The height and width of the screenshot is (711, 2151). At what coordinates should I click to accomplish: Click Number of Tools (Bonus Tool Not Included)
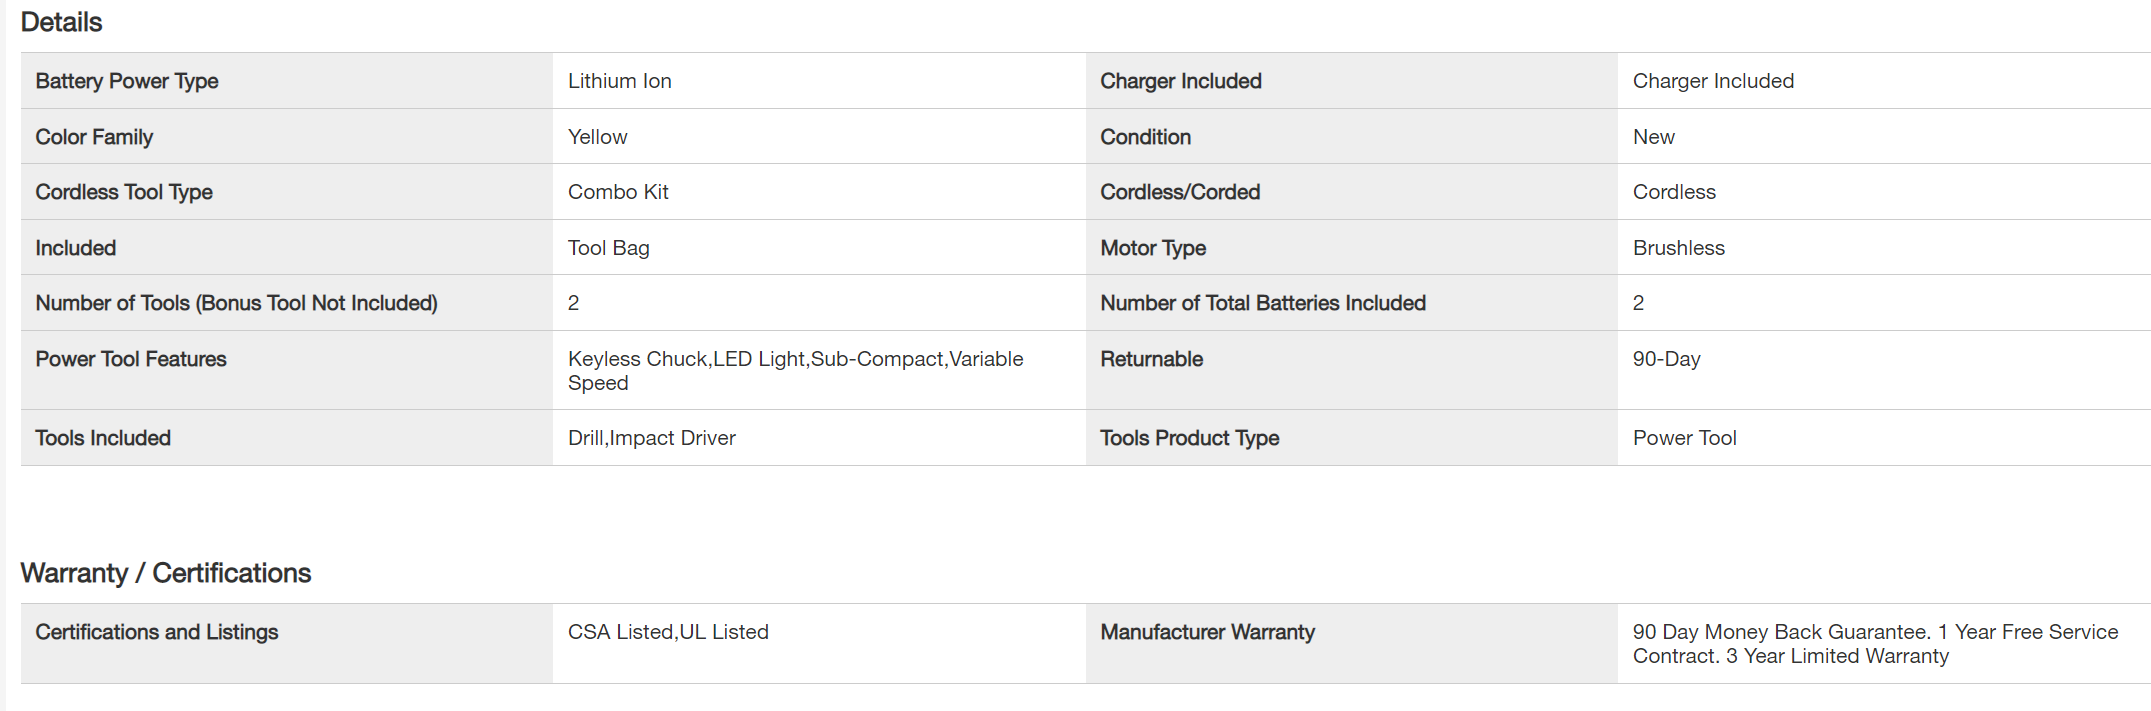(x=236, y=303)
